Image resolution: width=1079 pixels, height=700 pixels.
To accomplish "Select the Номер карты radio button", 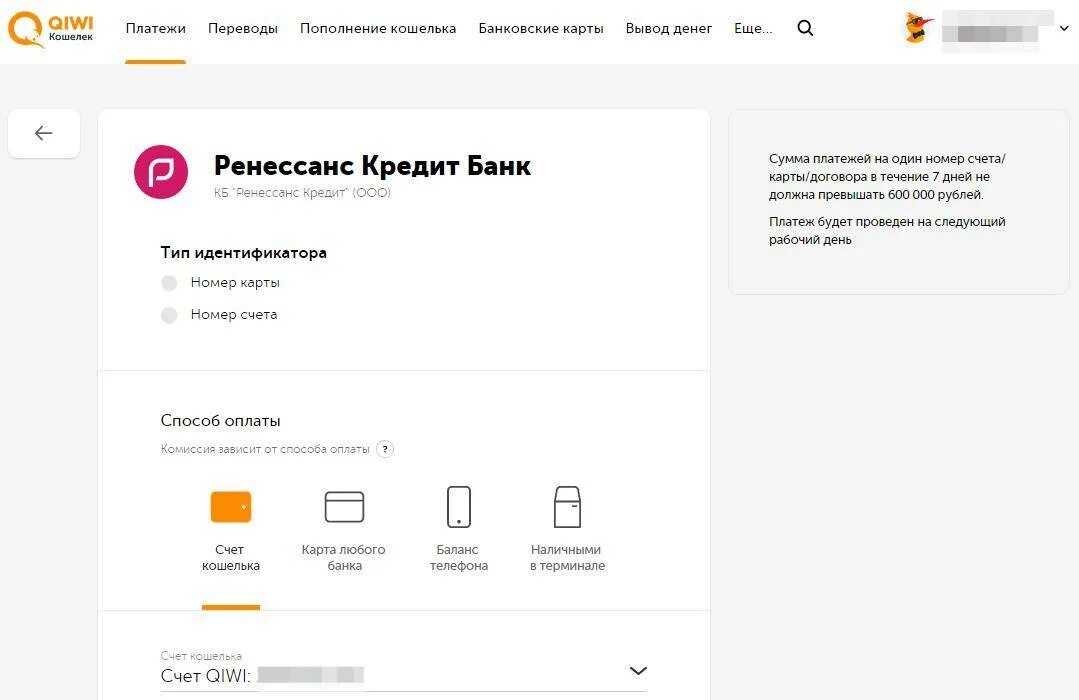I will (x=169, y=283).
